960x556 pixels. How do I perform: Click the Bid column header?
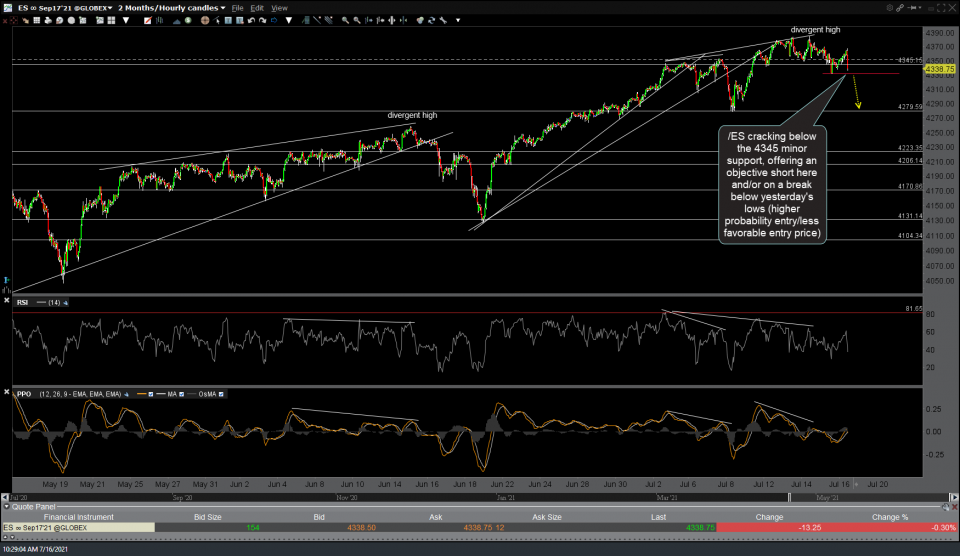pyautogui.click(x=319, y=517)
